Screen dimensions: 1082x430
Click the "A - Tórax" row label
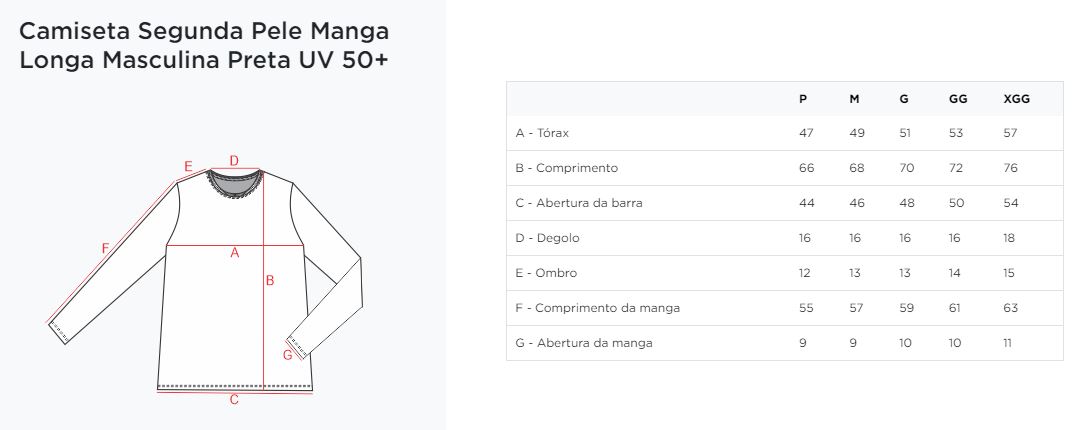542,133
